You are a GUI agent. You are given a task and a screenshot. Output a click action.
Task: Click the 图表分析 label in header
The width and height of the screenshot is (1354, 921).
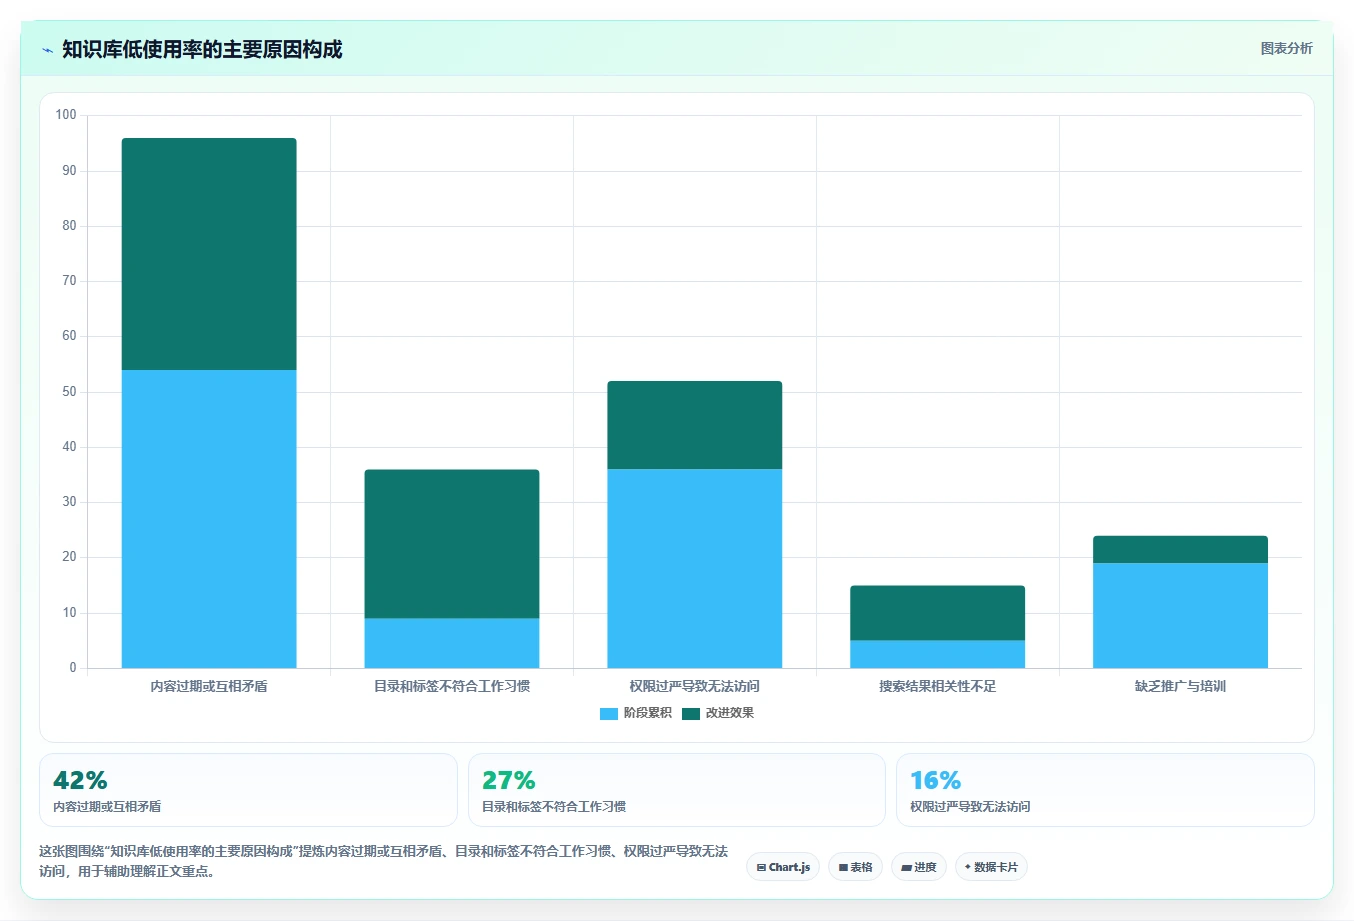click(1286, 48)
